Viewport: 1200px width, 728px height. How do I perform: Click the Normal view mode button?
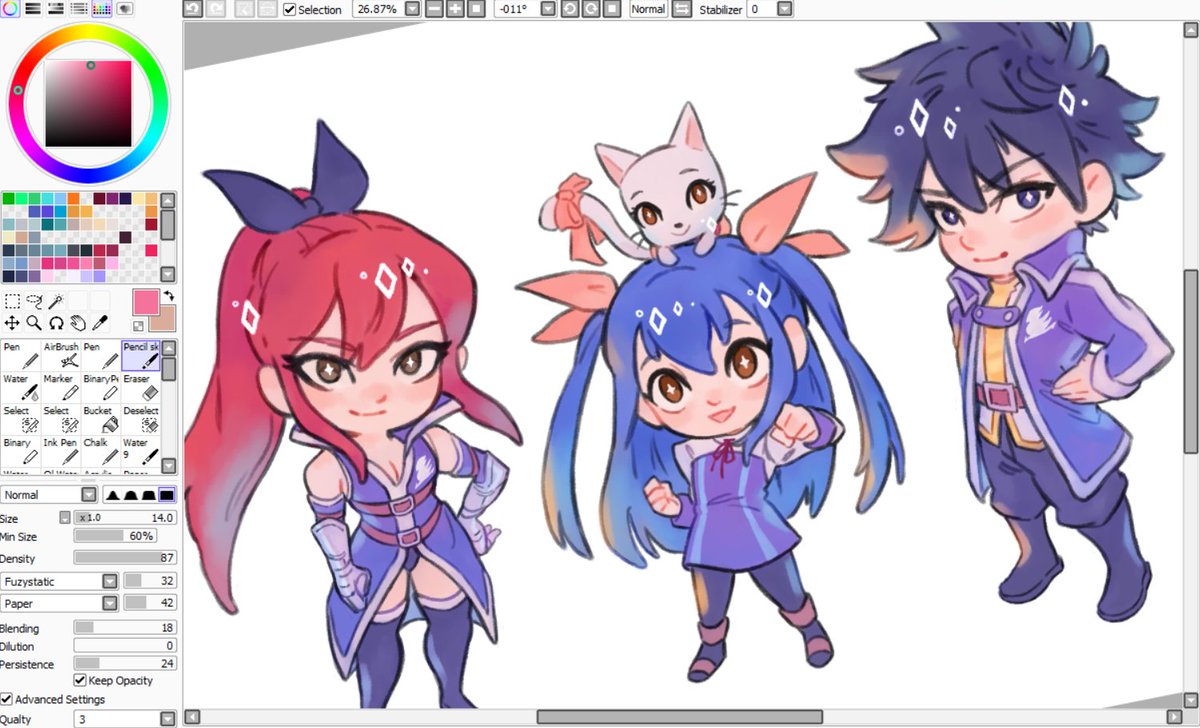click(x=648, y=9)
